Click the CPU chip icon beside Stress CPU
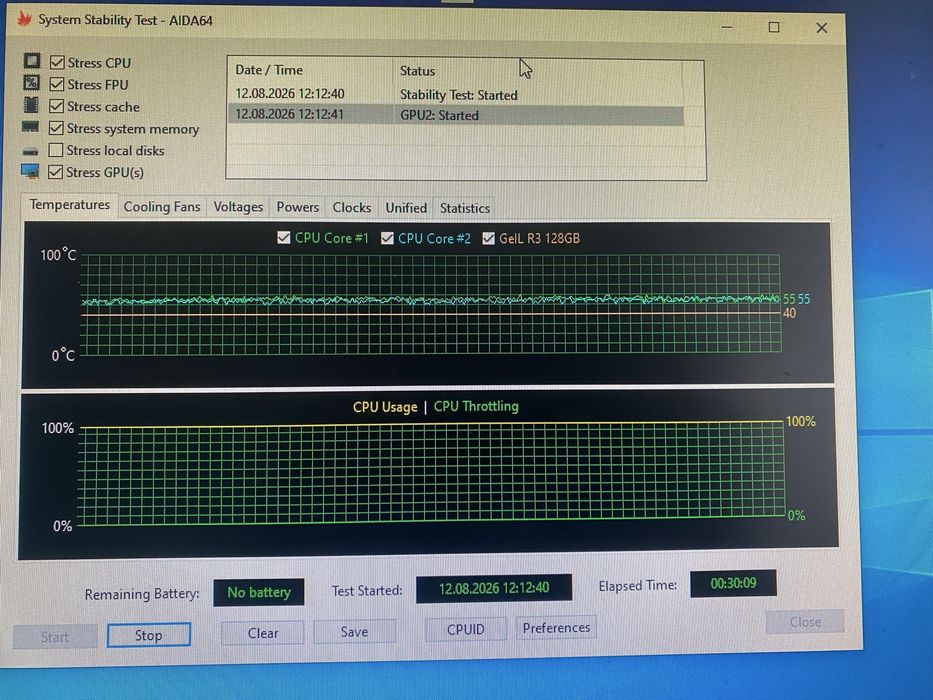 click(x=32, y=61)
